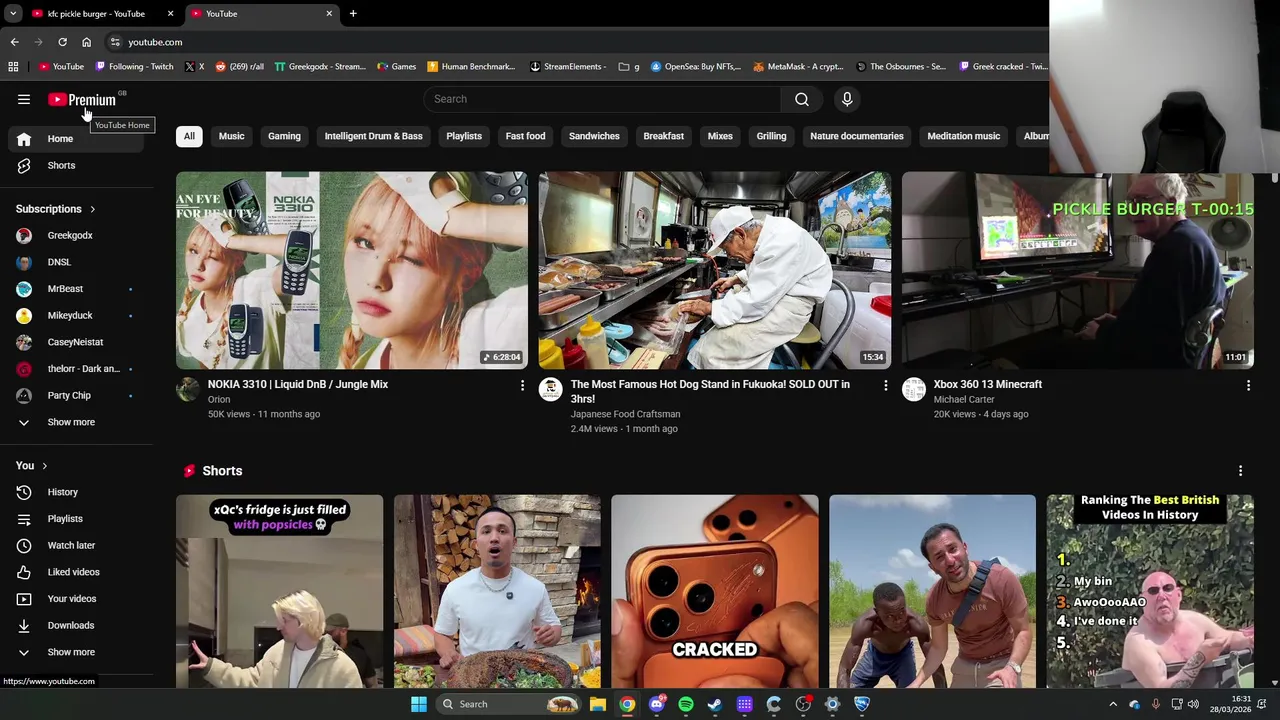
Task: Start voice search with microphone icon
Action: [847, 99]
